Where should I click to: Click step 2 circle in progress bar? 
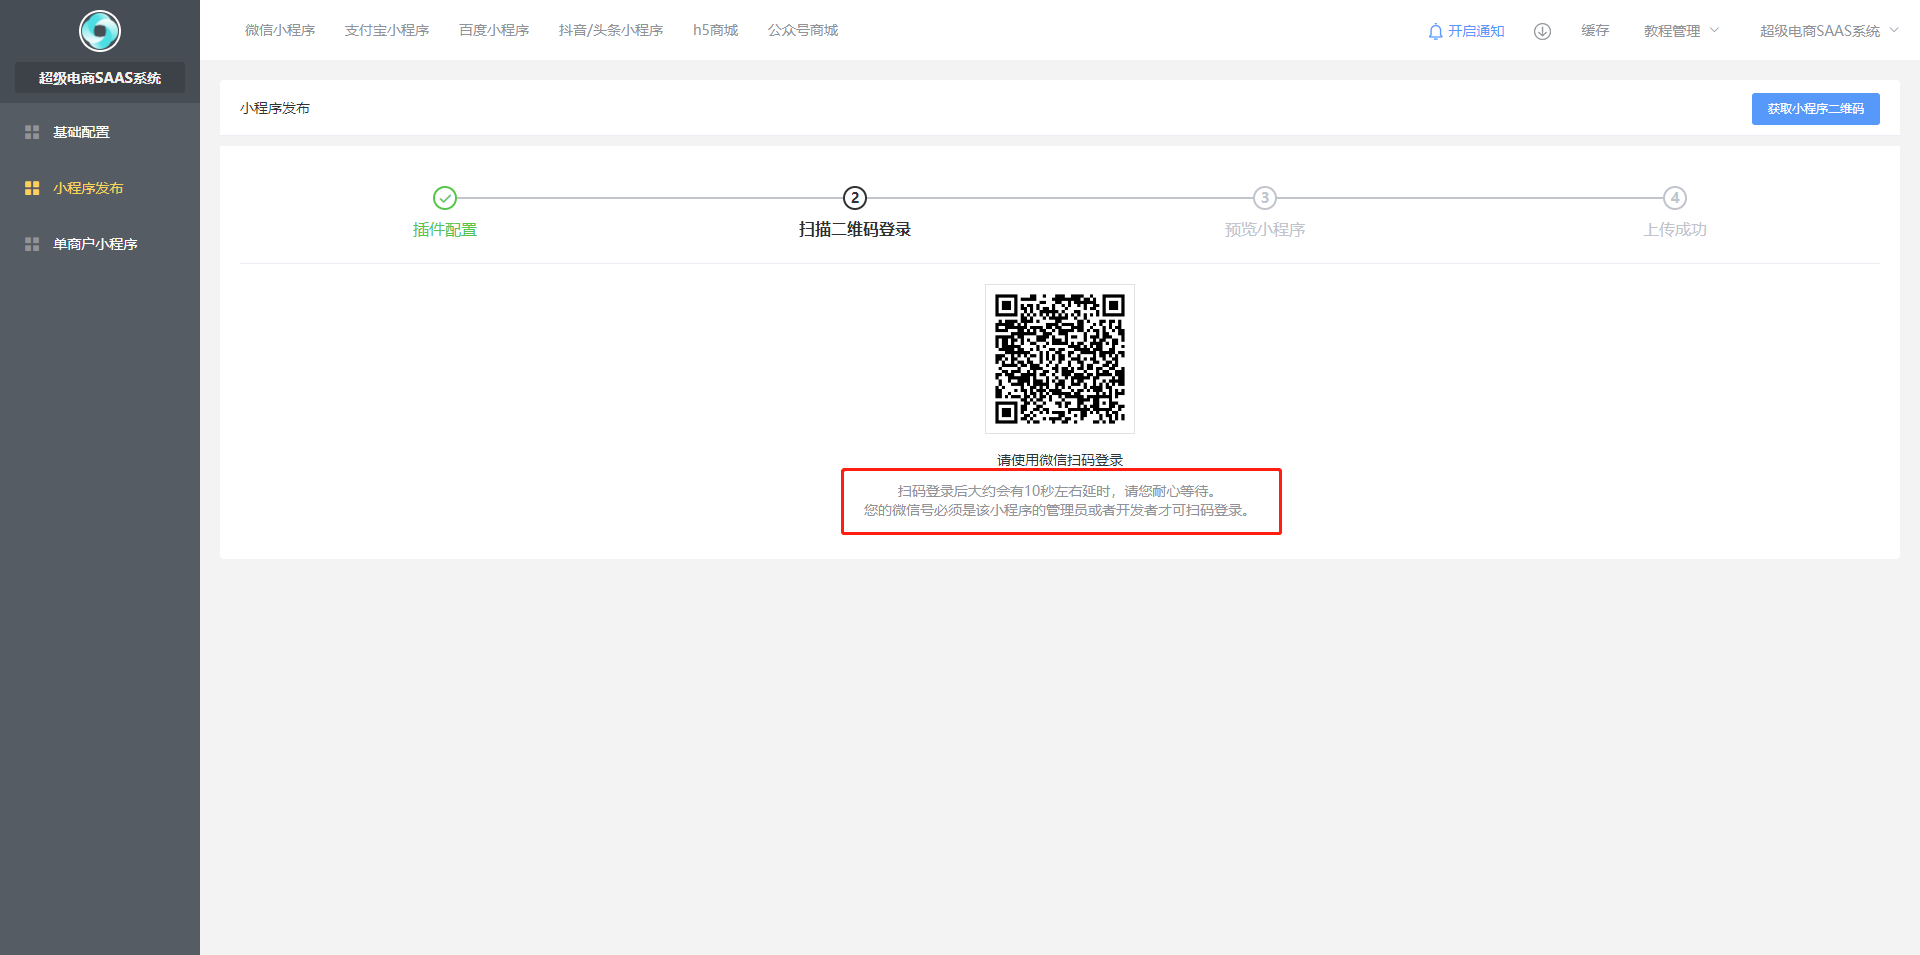point(855,198)
